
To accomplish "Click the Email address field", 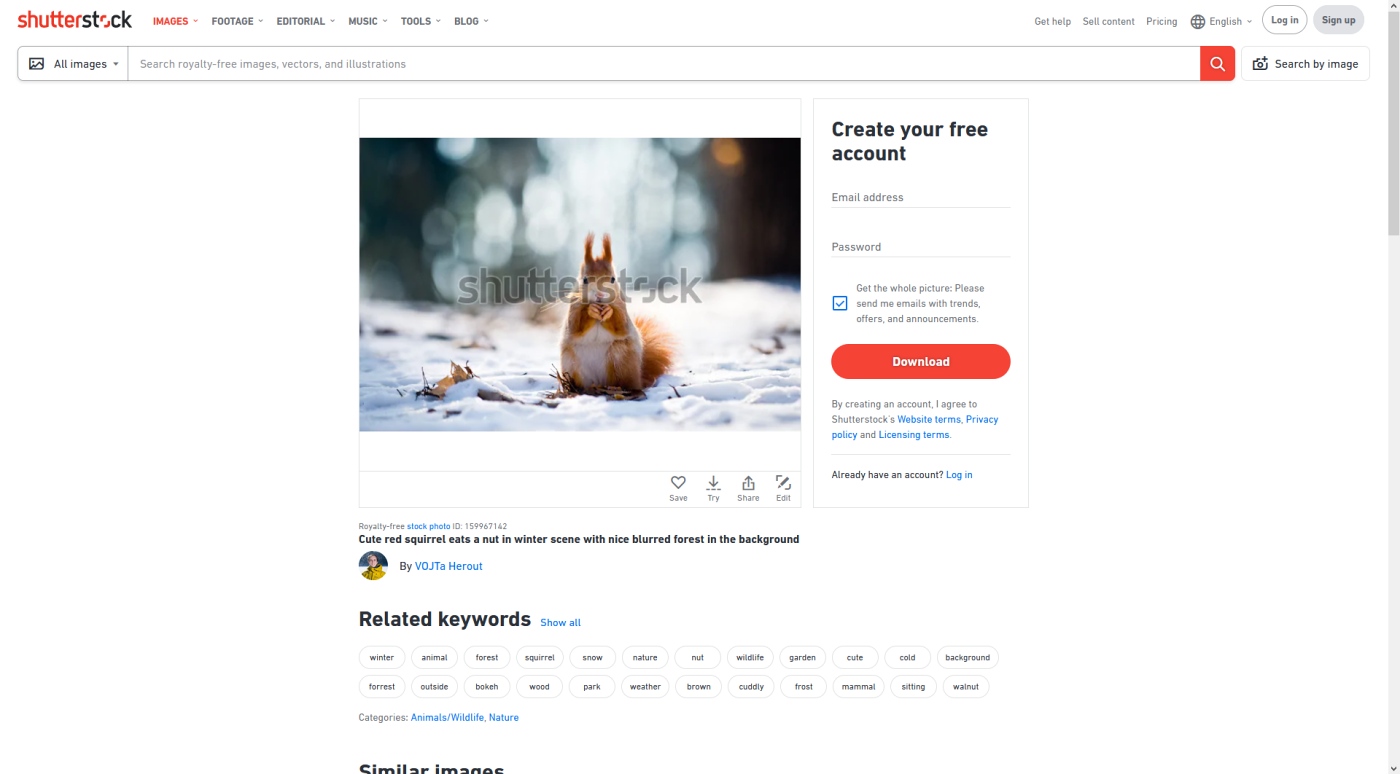I will tap(921, 197).
